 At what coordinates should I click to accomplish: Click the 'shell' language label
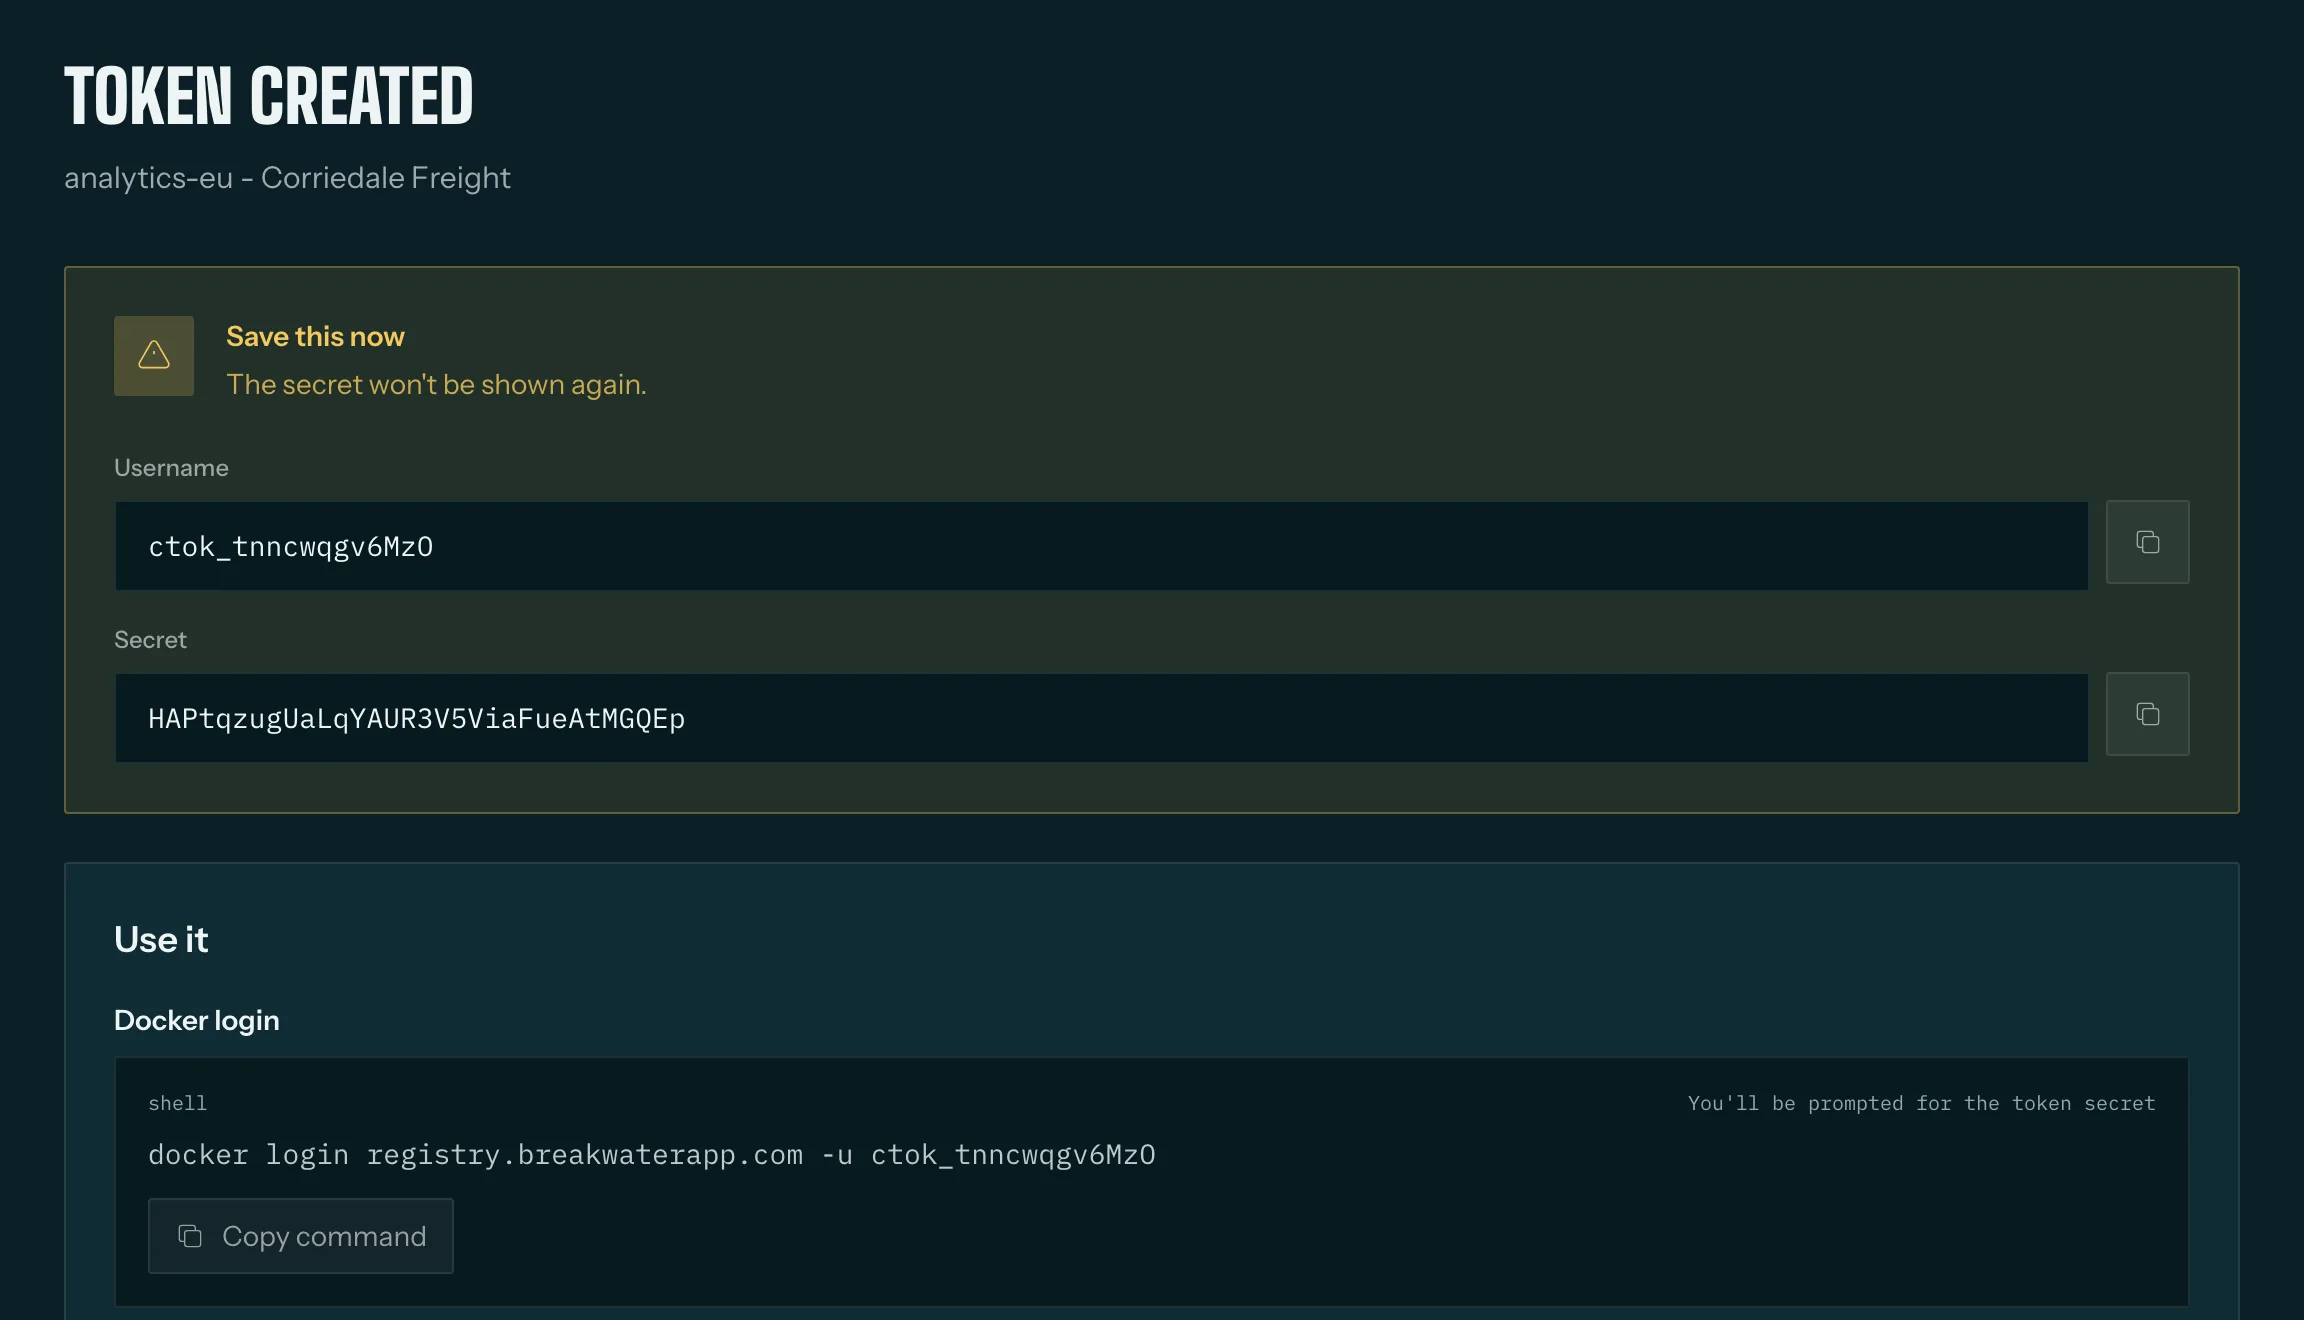(177, 1103)
